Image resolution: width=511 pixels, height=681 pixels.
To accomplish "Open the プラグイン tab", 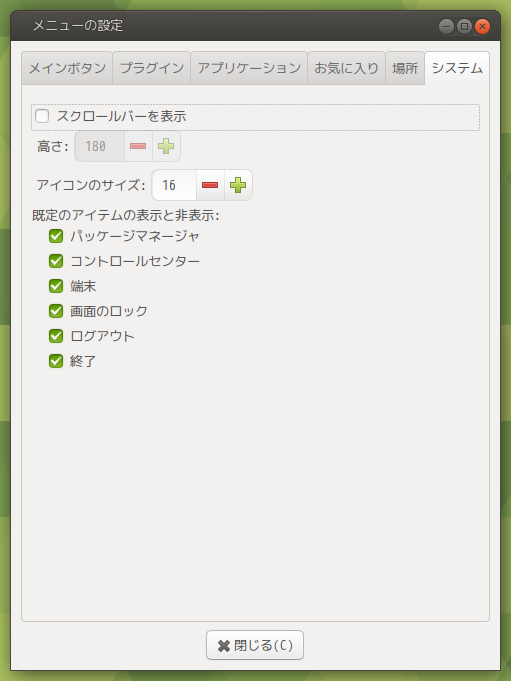I will pyautogui.click(x=152, y=68).
